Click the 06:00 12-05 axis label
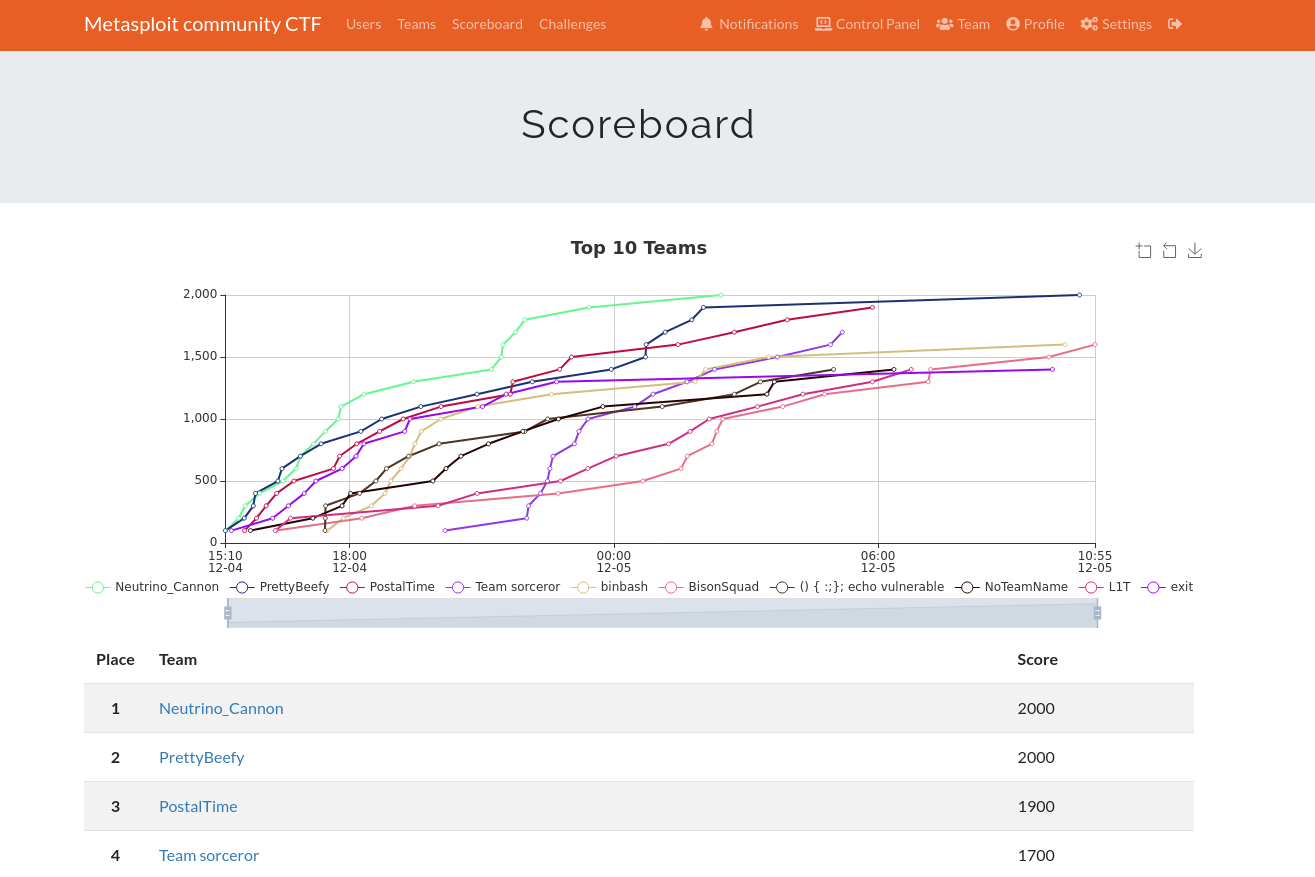The width and height of the screenshot is (1315, 877). (x=878, y=561)
